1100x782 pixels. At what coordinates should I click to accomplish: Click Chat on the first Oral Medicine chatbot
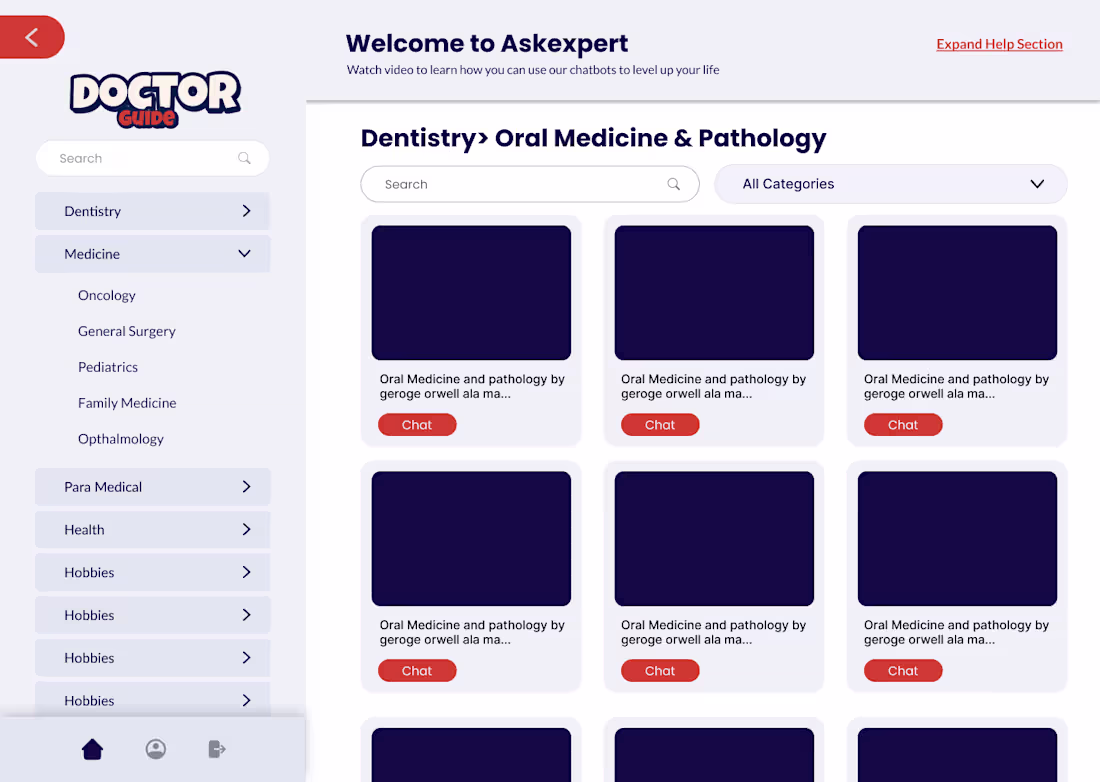[x=417, y=424]
